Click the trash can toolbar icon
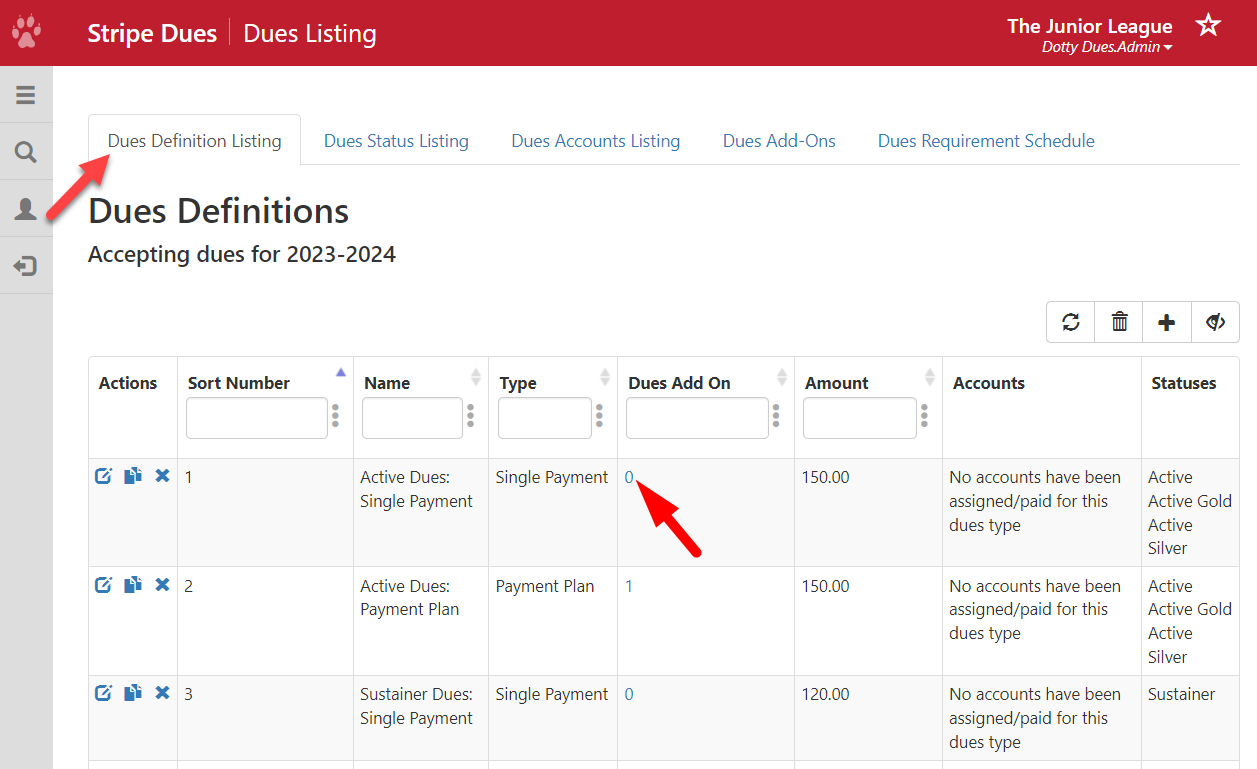 pyautogui.click(x=1119, y=322)
